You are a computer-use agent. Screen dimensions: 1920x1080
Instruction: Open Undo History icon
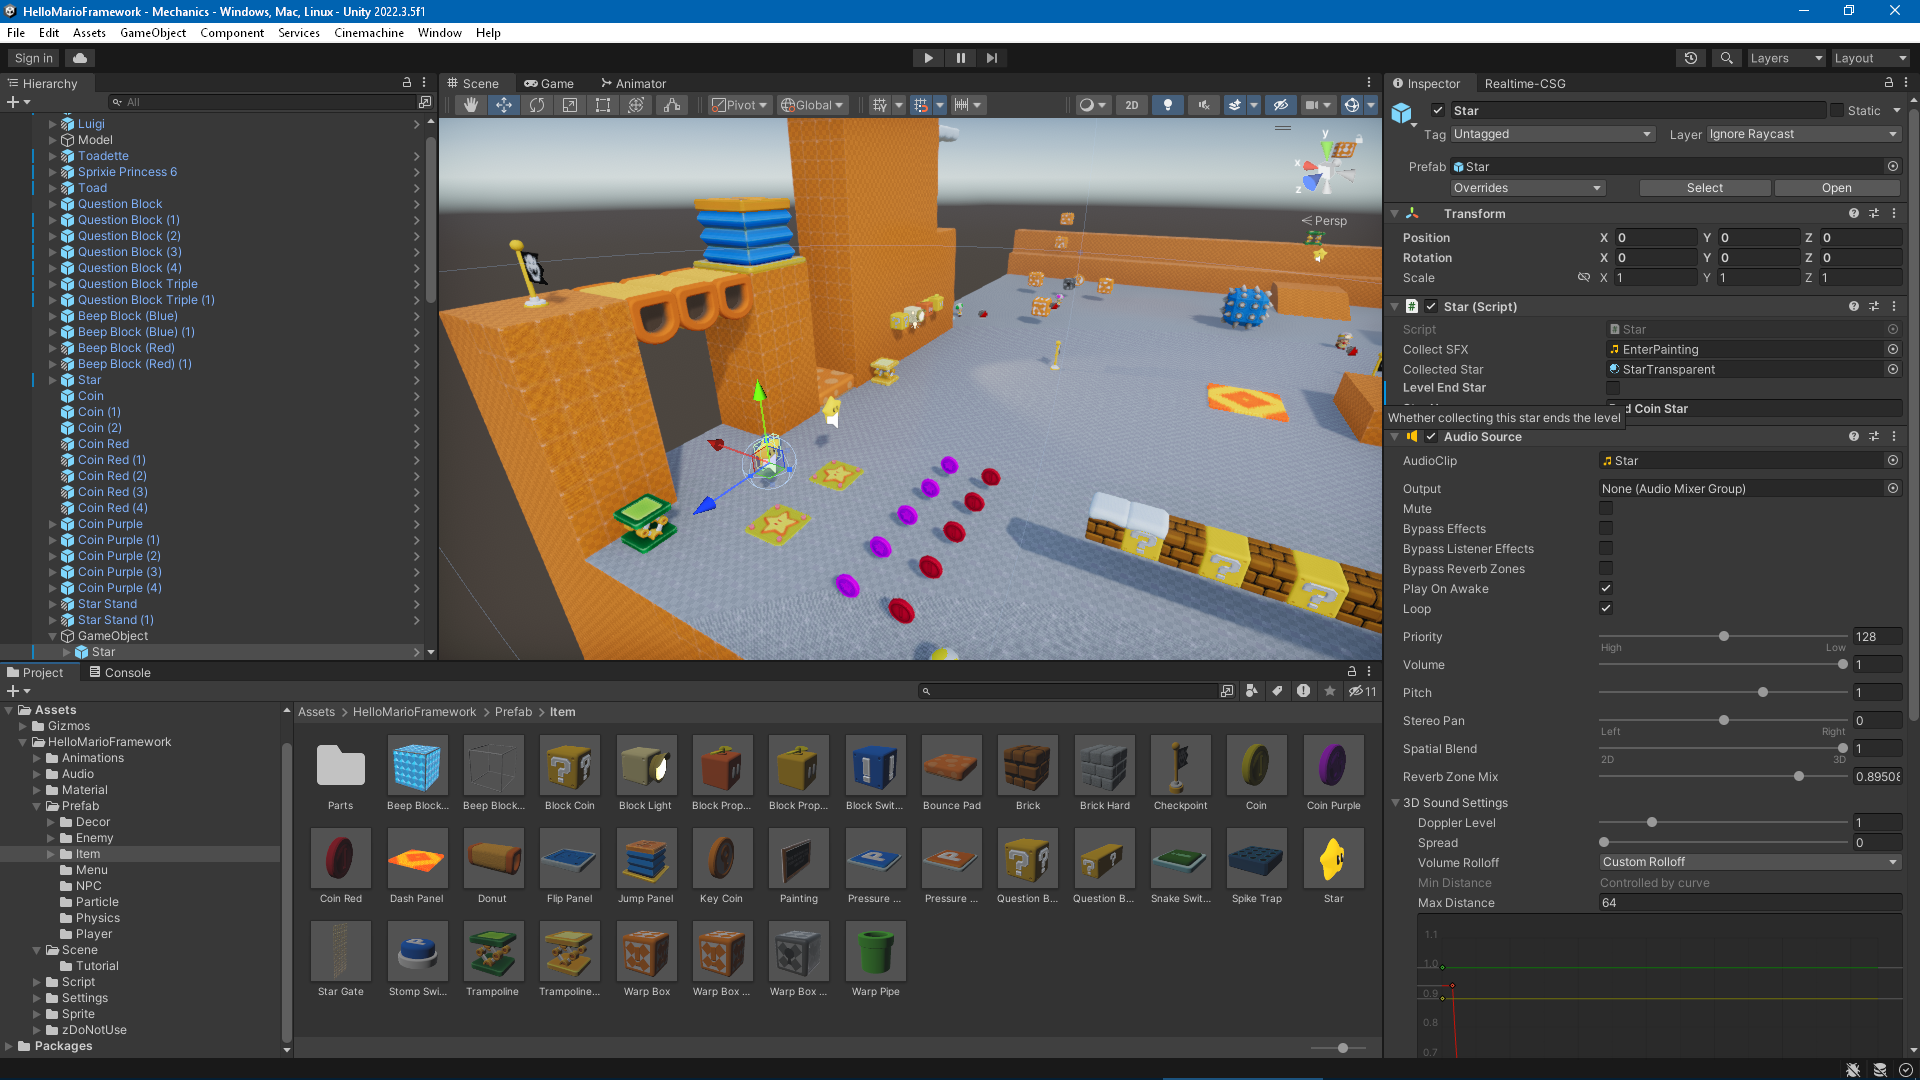pos(1691,58)
